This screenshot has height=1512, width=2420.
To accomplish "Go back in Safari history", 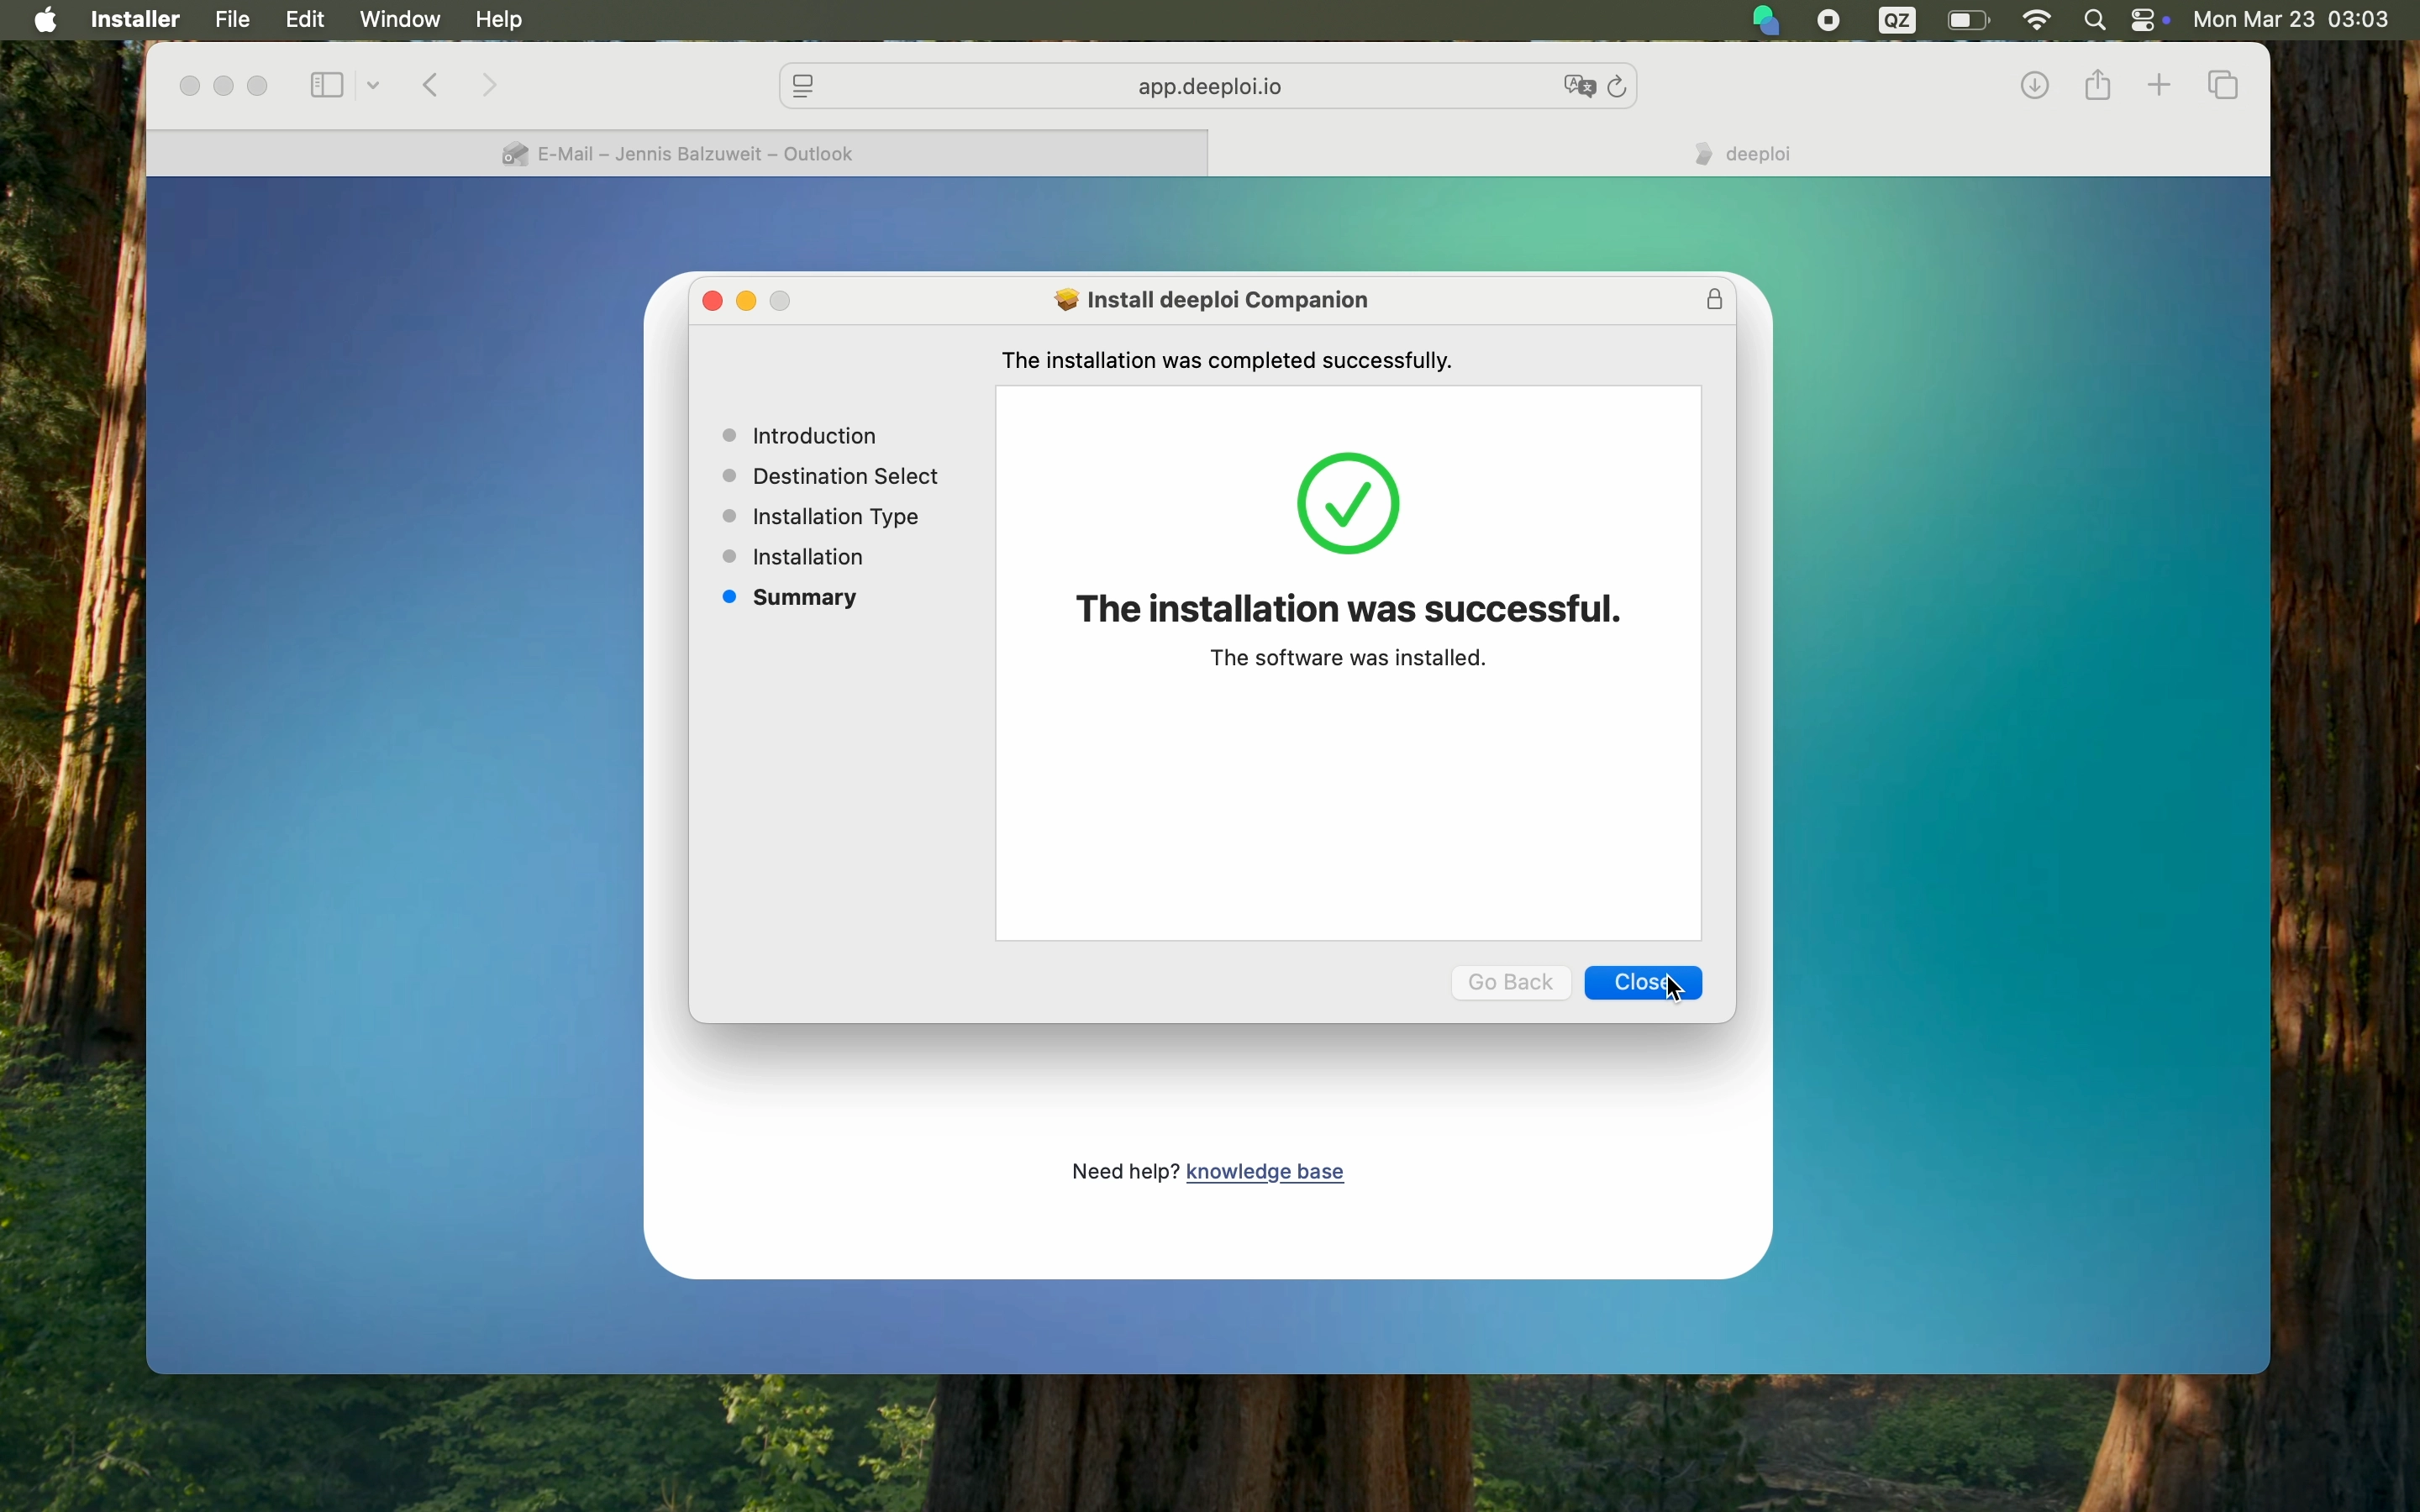I will coord(432,86).
